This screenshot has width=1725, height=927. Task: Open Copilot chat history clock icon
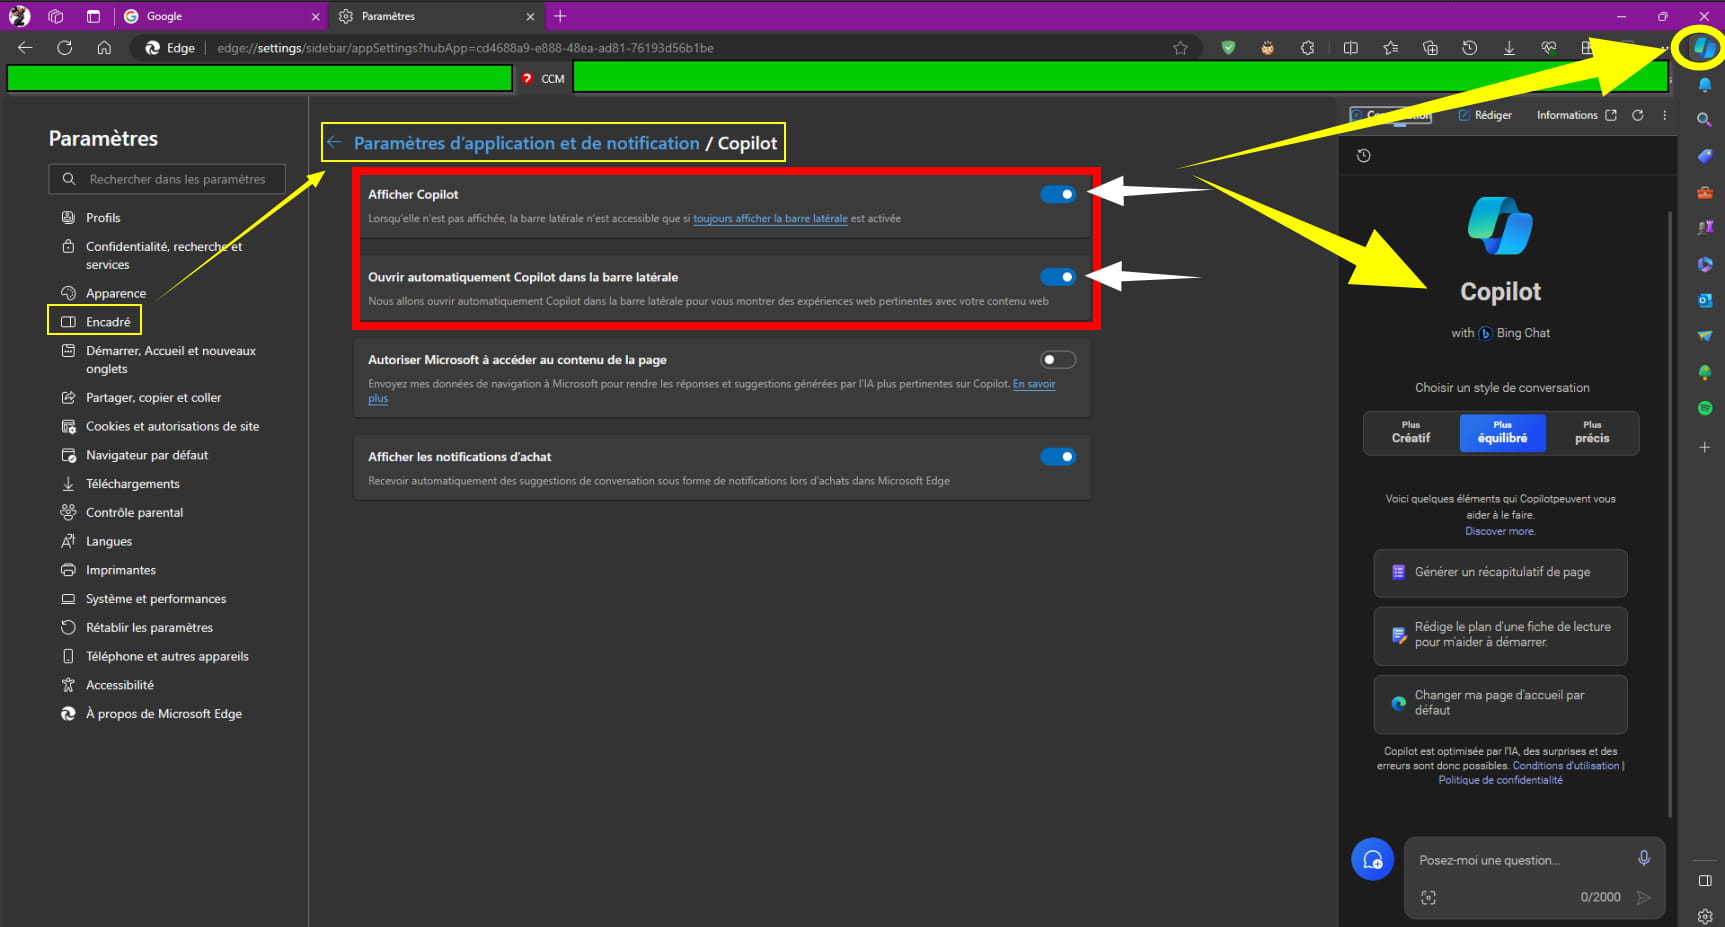click(1363, 155)
